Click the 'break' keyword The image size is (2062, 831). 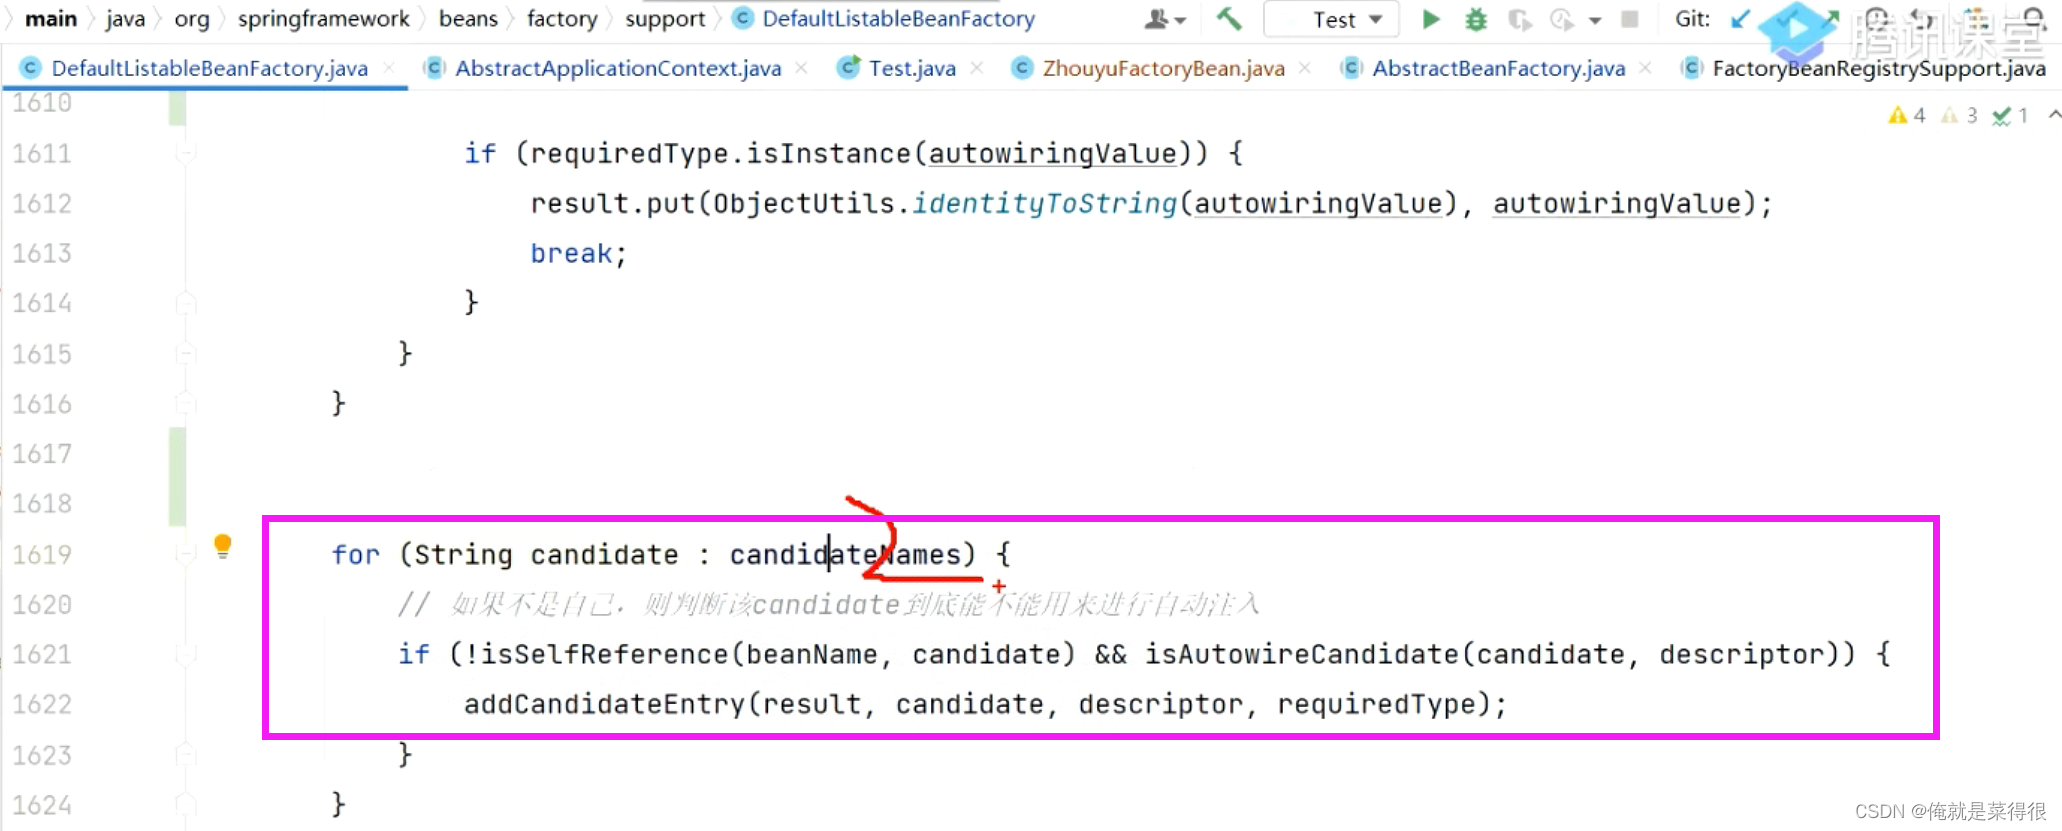(x=570, y=253)
